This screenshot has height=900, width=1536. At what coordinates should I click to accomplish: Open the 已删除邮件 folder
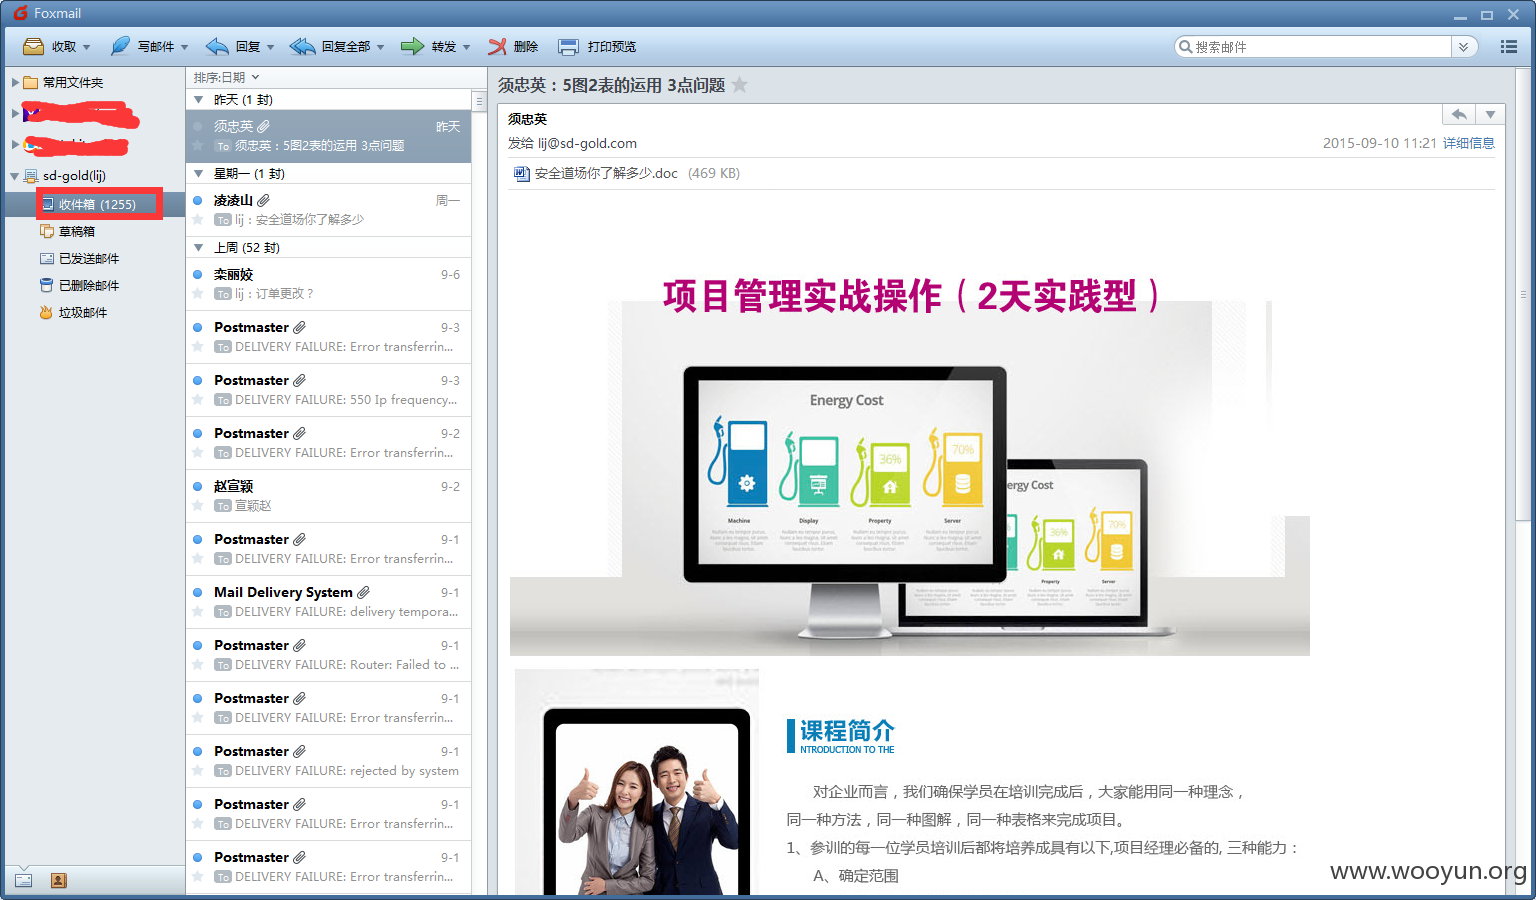(x=80, y=285)
